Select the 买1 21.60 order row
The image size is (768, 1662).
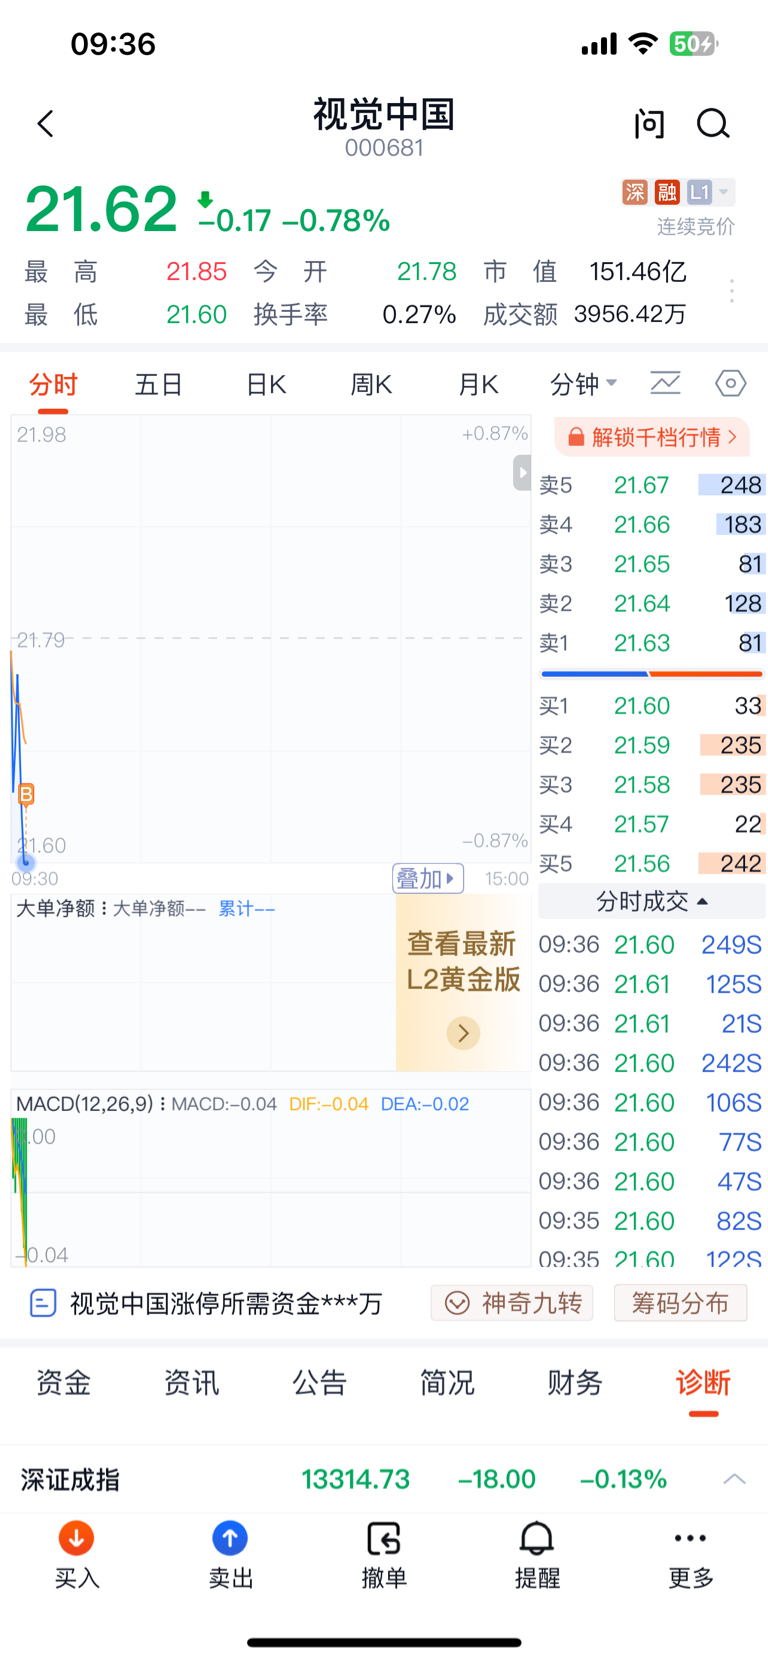(652, 706)
